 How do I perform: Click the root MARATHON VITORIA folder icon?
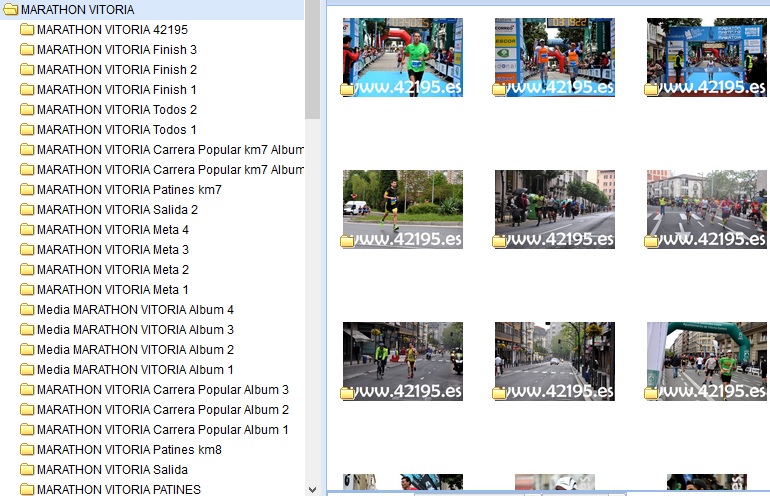tap(11, 10)
